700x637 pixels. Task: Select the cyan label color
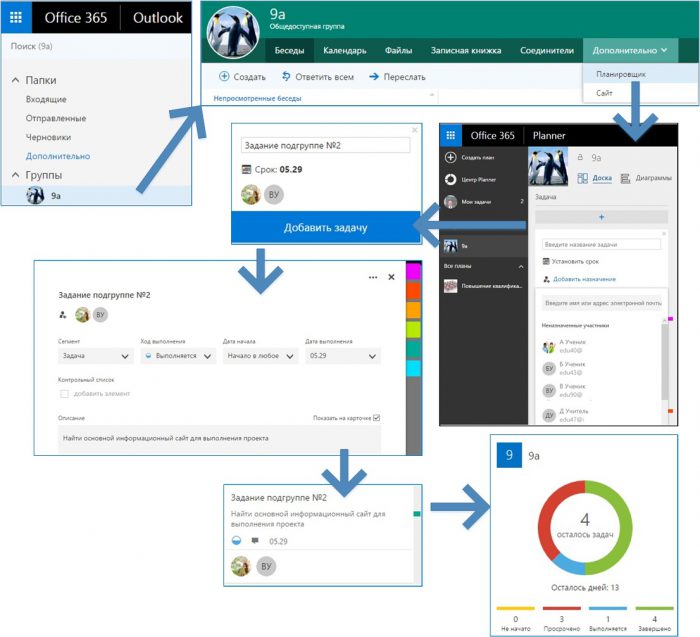[413, 369]
